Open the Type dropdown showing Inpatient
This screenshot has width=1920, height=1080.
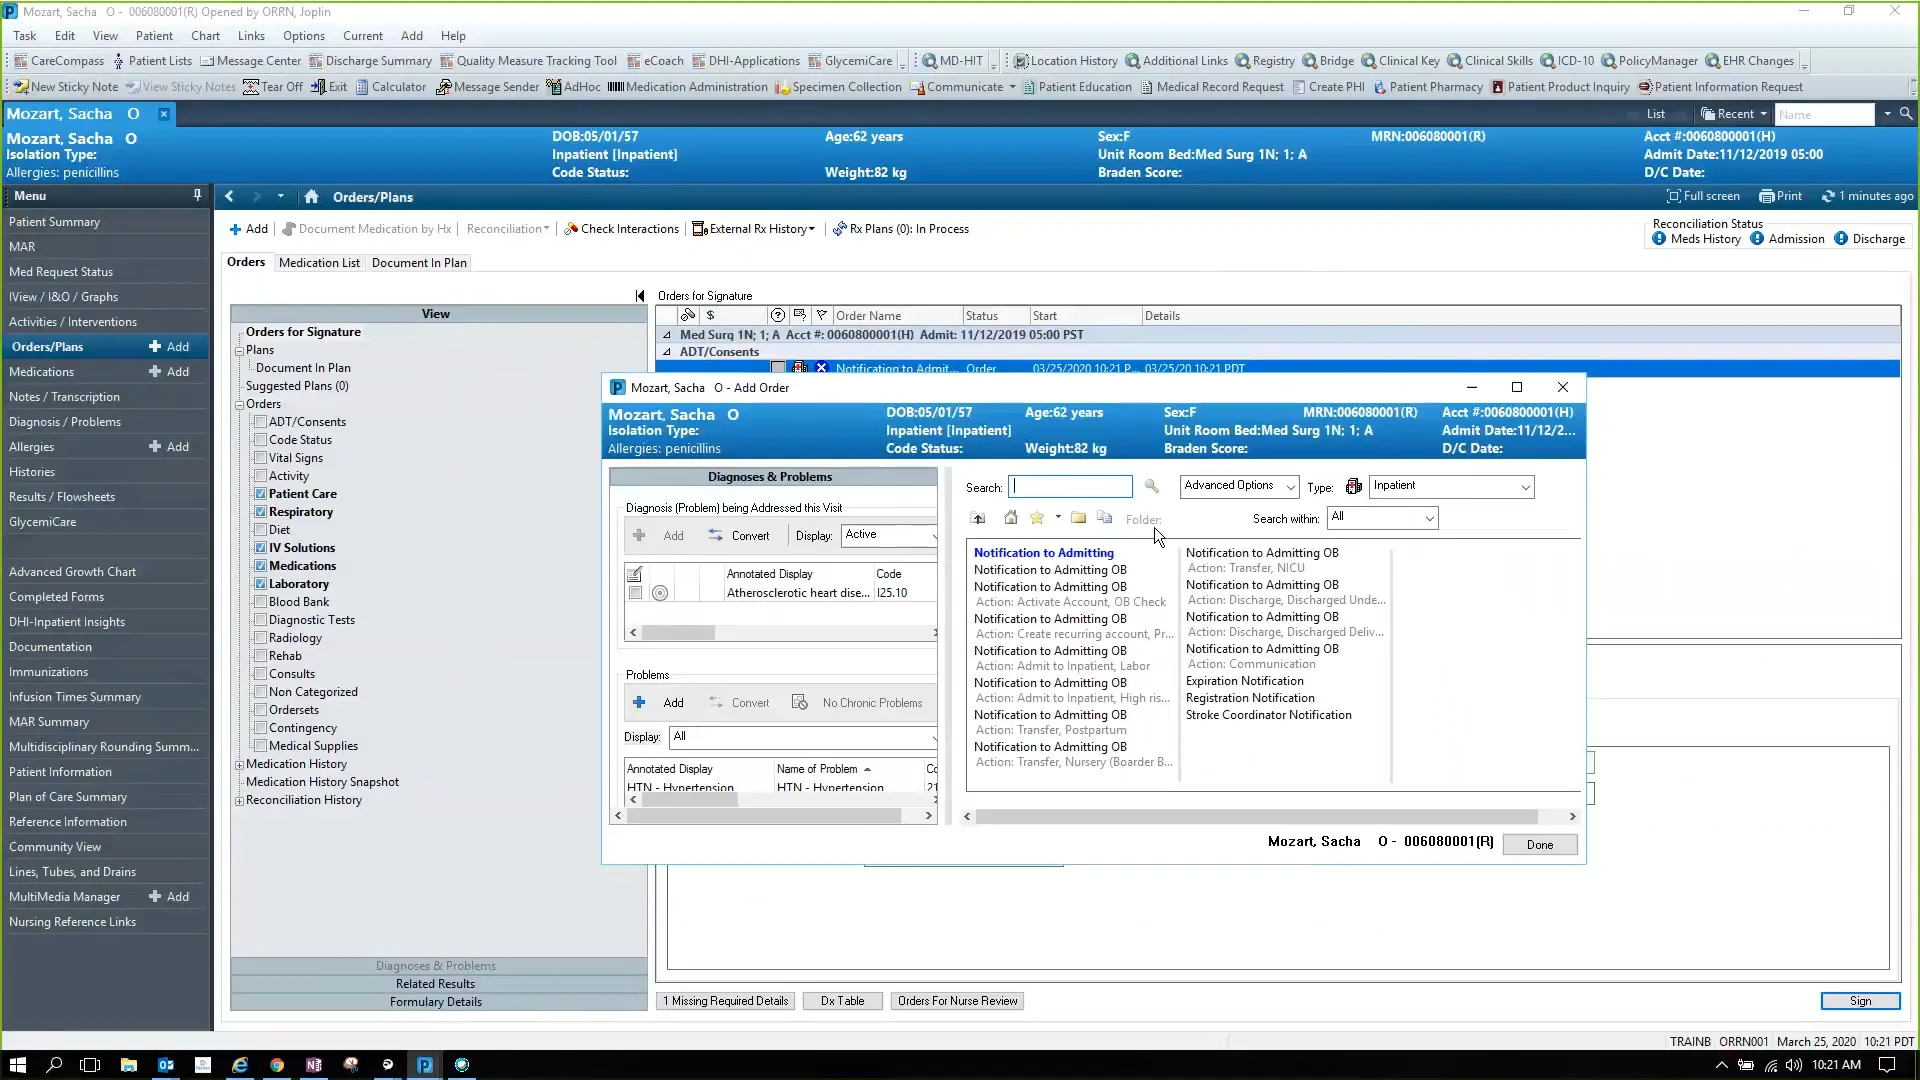click(1525, 487)
